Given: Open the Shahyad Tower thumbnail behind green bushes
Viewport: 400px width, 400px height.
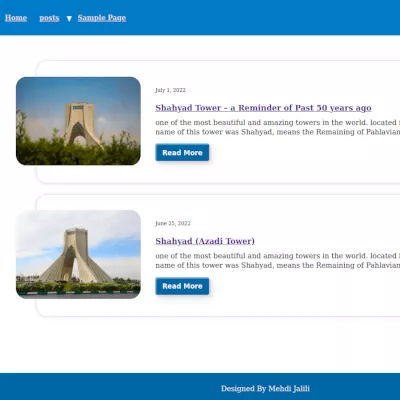Looking at the screenshot, I should coord(78,121).
